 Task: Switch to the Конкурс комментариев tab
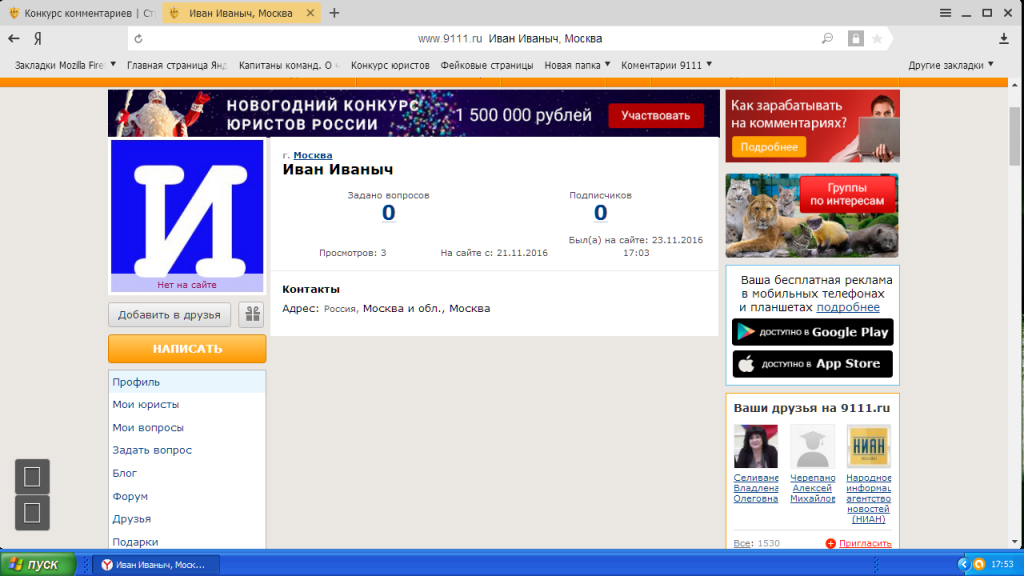(x=80, y=13)
